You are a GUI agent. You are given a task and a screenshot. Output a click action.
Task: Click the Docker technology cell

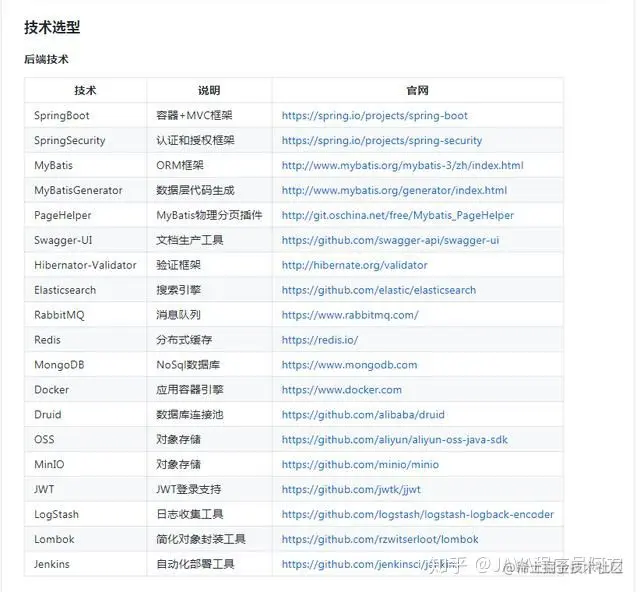[x=85, y=389]
